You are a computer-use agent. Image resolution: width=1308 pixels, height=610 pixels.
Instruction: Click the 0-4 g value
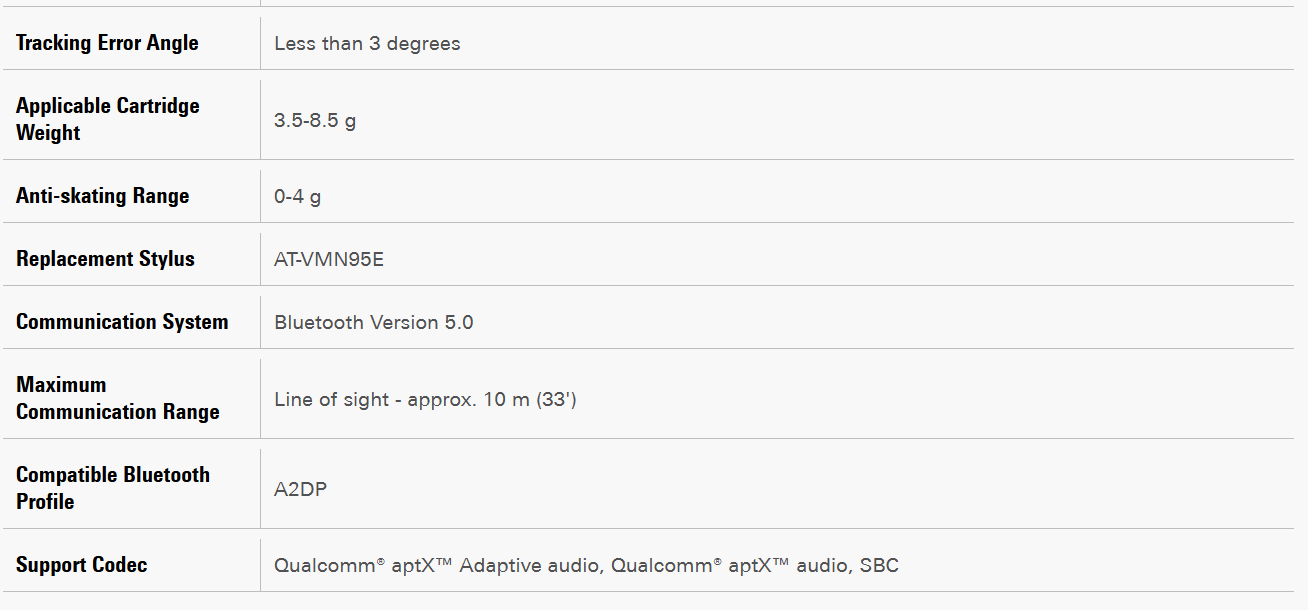297,197
